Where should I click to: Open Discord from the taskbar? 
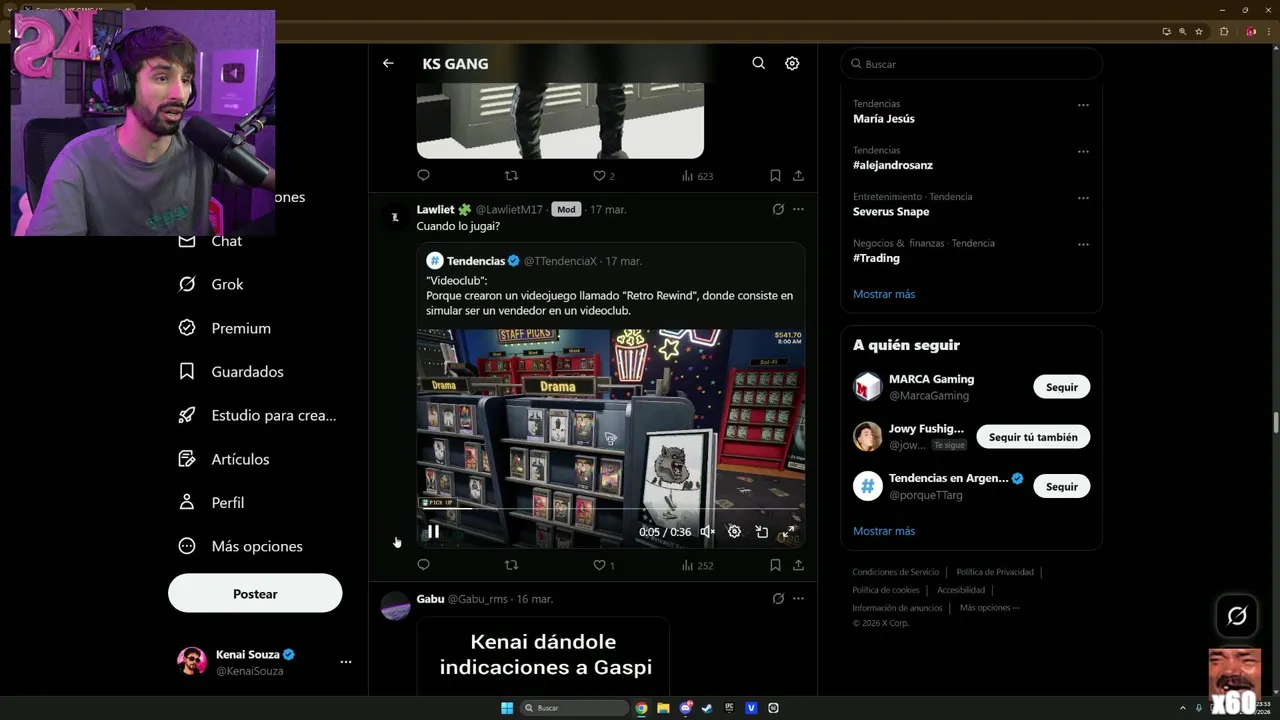(685, 708)
